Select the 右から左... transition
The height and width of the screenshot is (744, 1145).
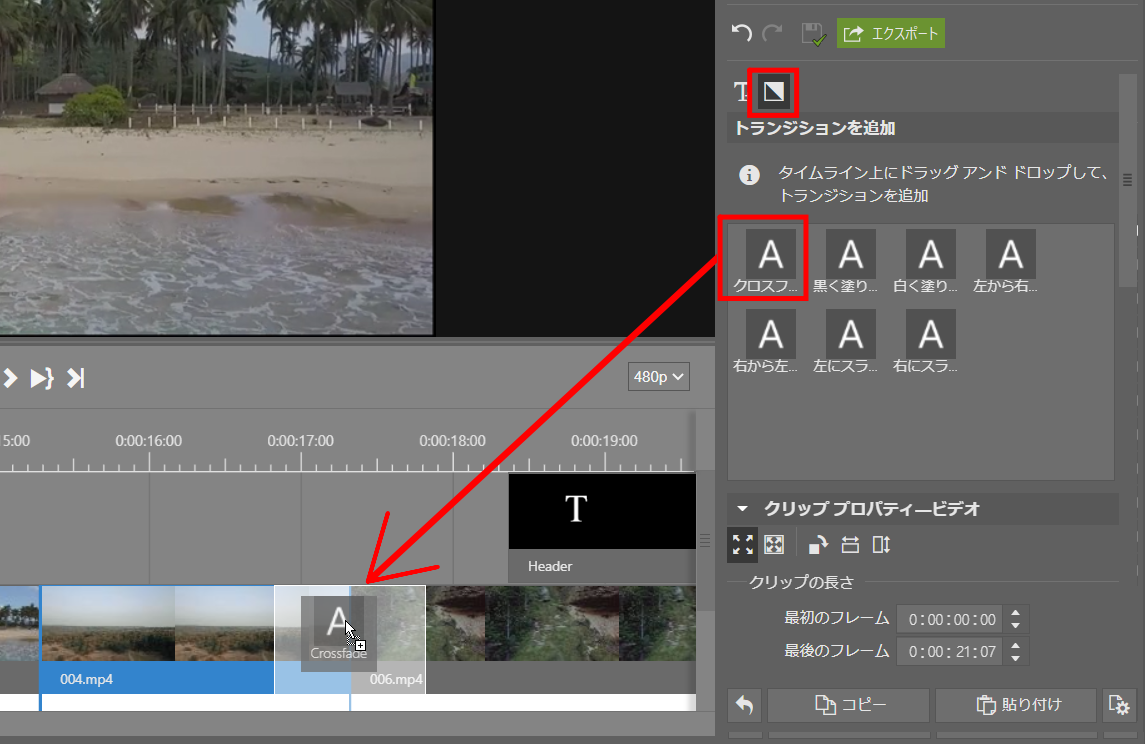(x=765, y=342)
